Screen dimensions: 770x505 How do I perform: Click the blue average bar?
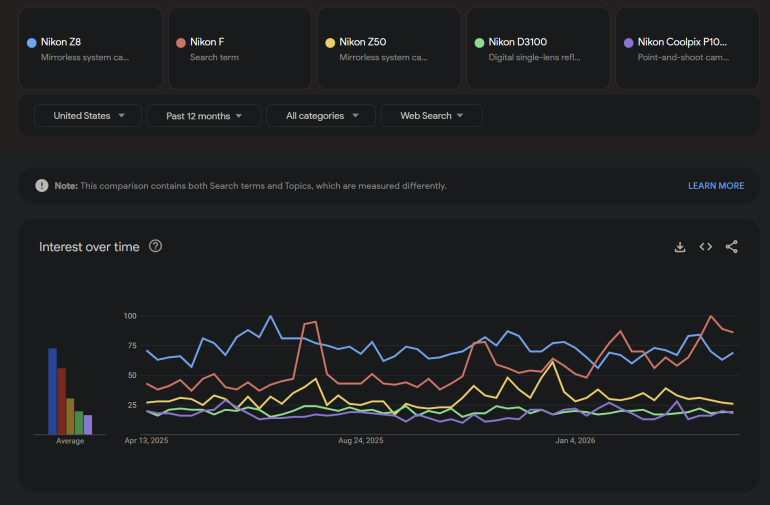point(53,391)
